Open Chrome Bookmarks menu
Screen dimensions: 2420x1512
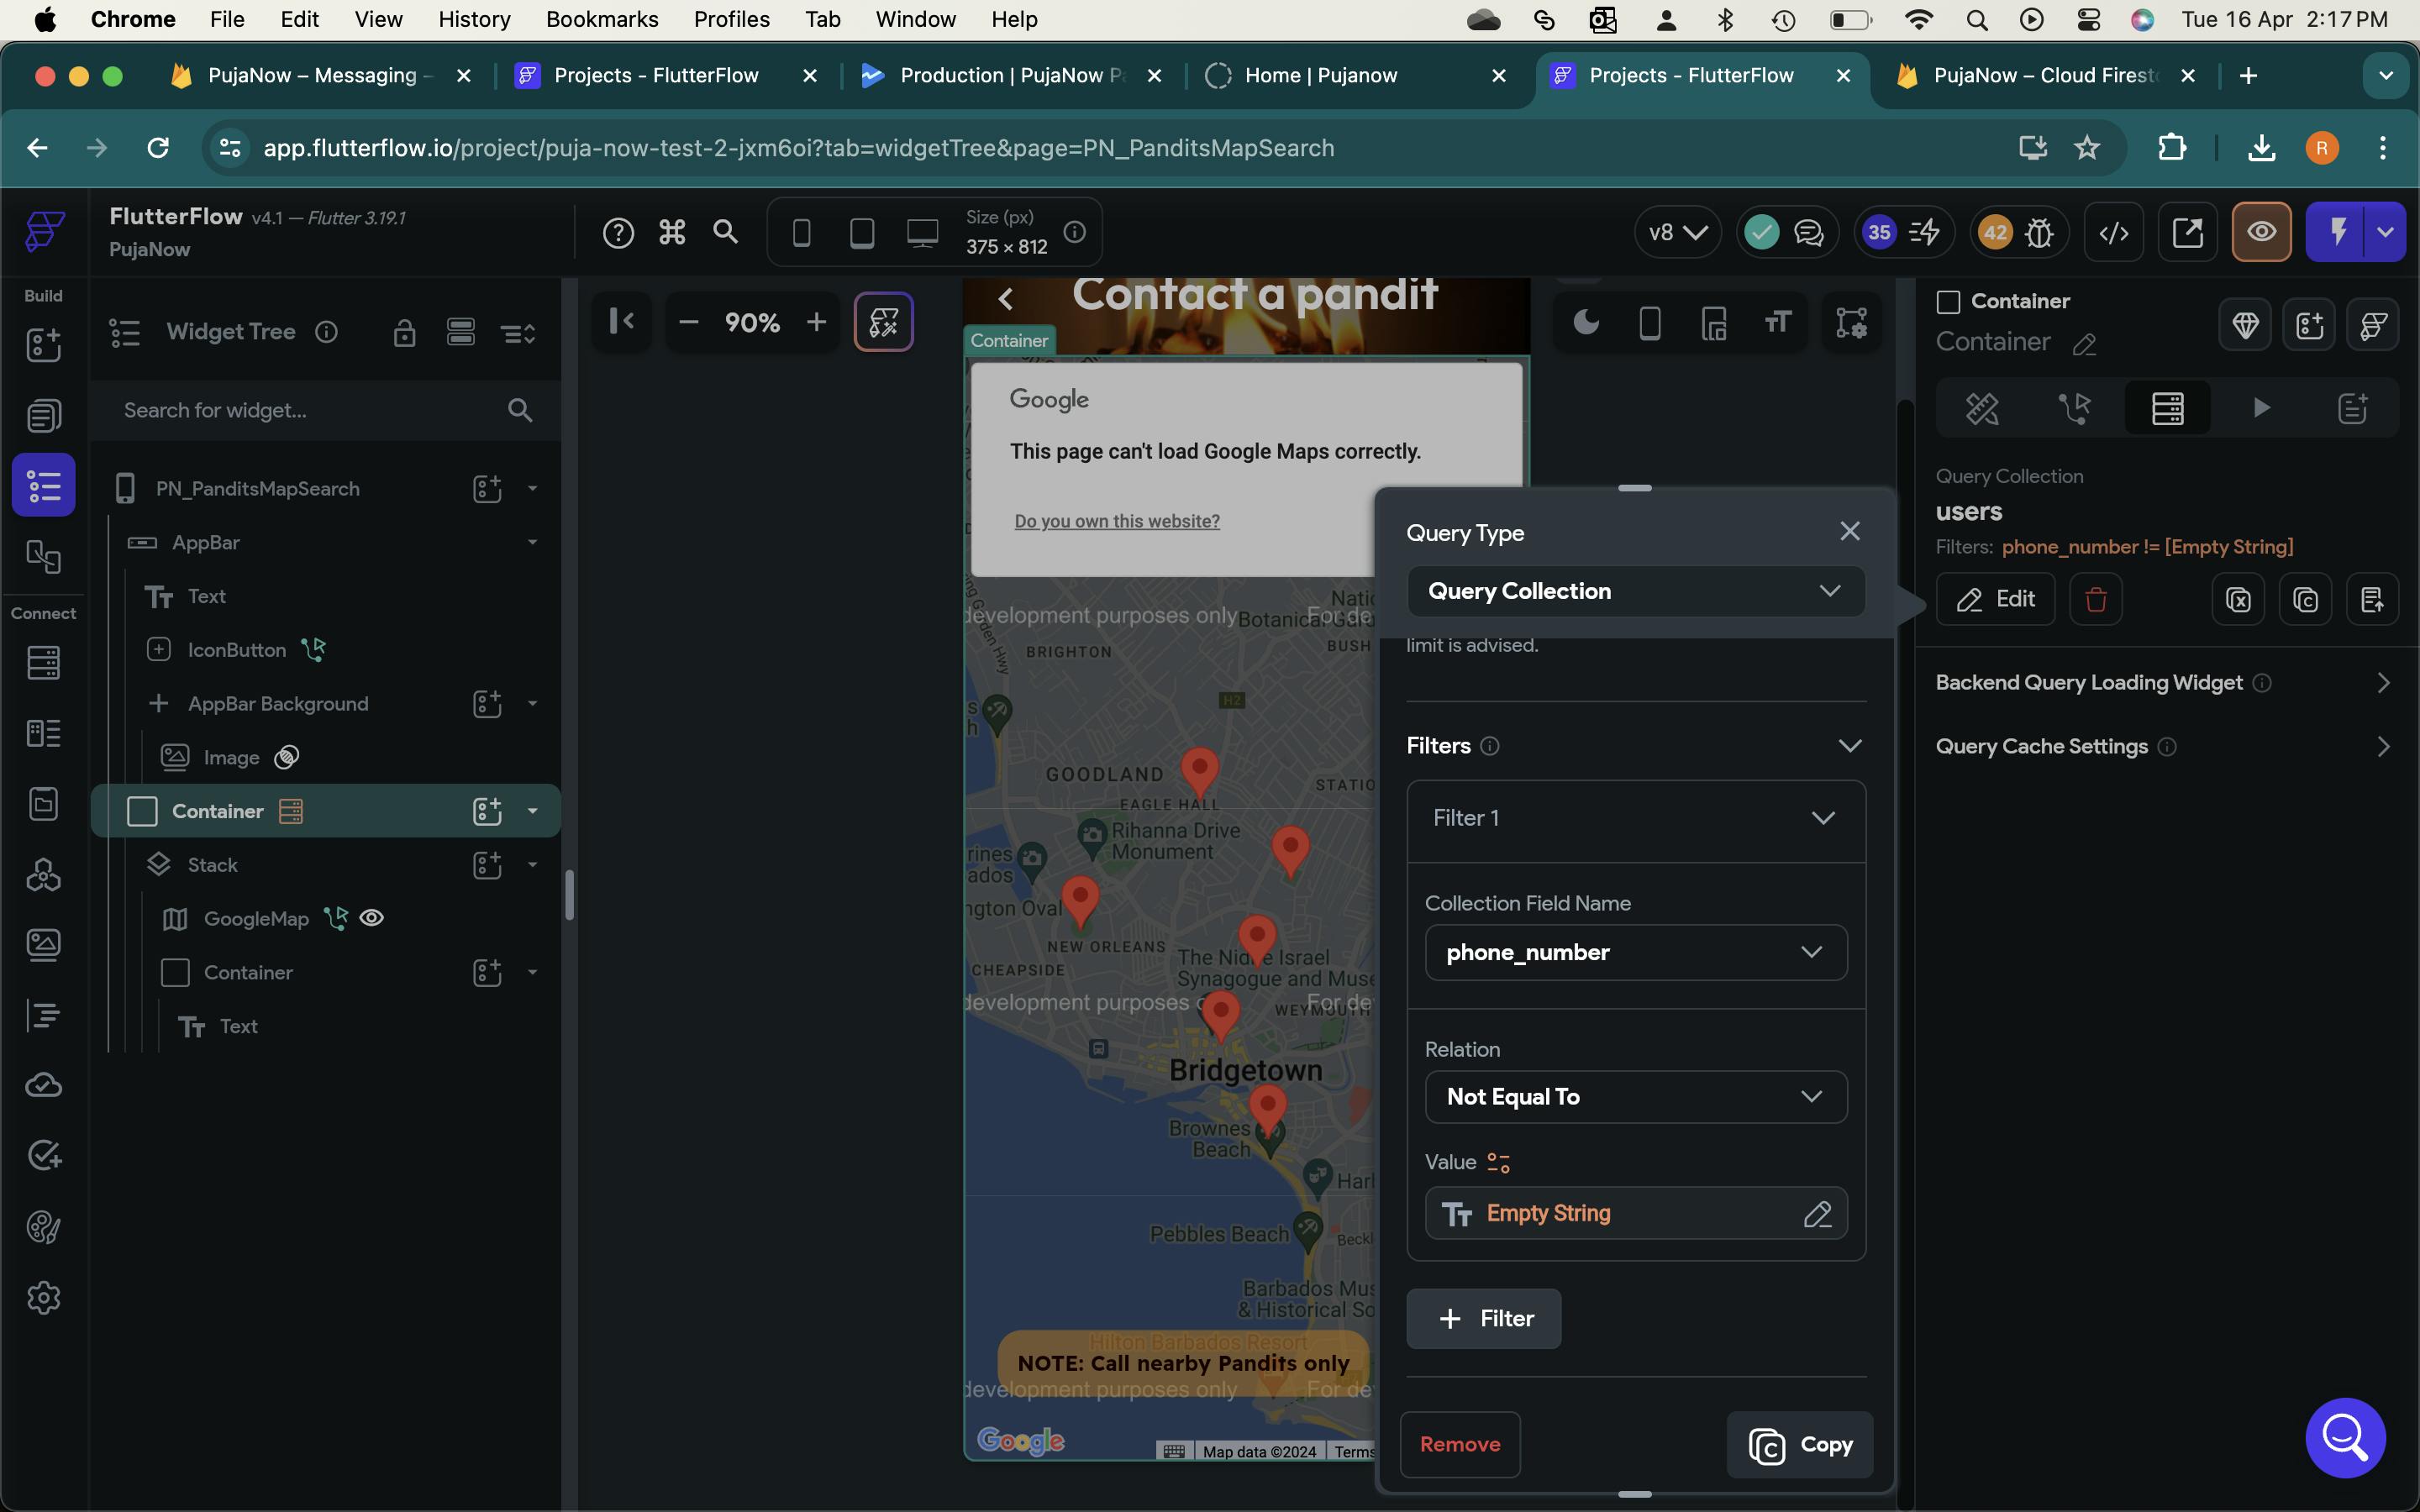602,19
